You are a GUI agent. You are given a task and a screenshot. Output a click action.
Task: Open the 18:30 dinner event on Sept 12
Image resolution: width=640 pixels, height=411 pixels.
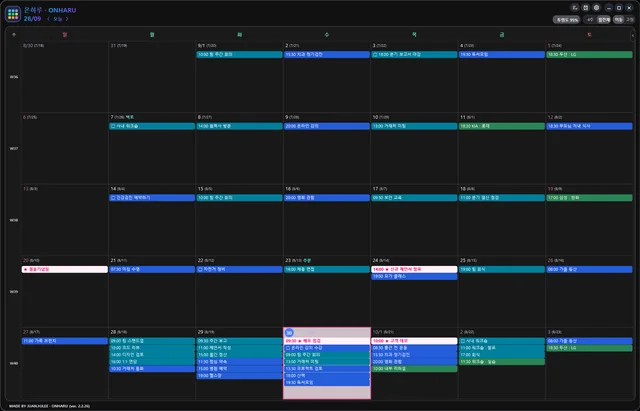(589, 127)
